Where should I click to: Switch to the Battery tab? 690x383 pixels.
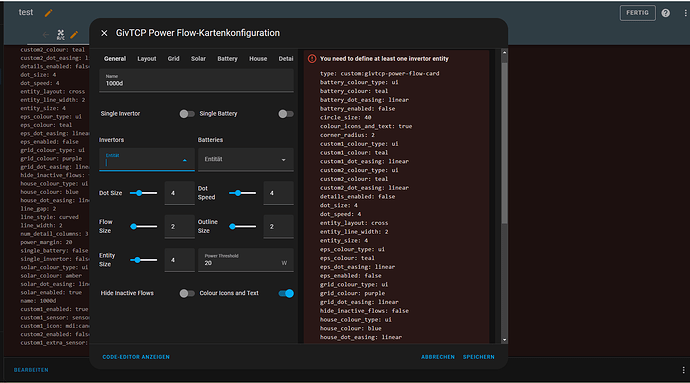[227, 59]
